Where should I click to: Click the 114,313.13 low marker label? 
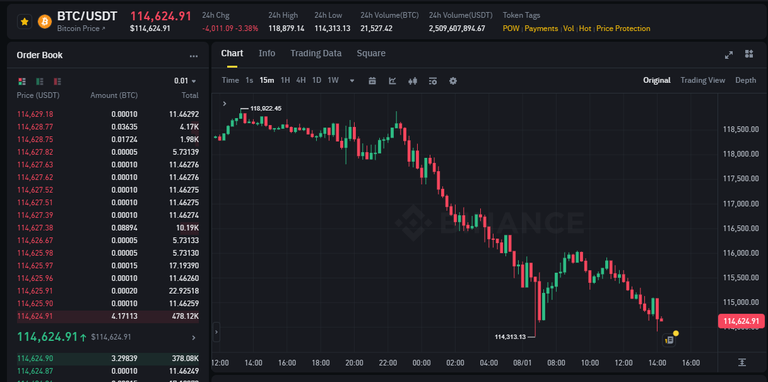[510, 336]
